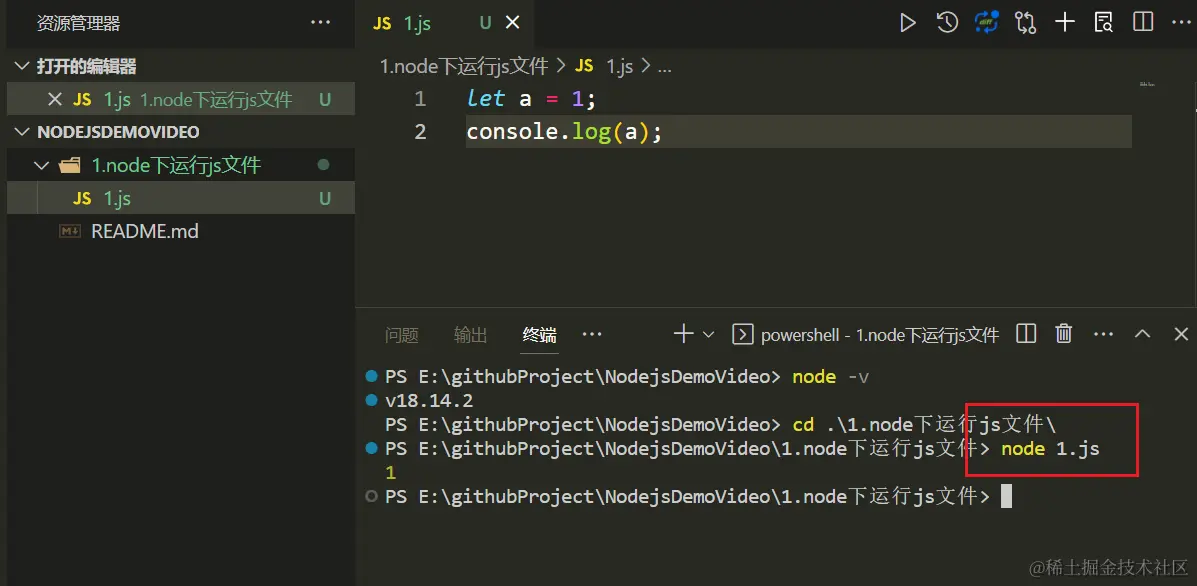Close the 1.js editor tab
Screen dimensions: 1197x586
point(512,24)
